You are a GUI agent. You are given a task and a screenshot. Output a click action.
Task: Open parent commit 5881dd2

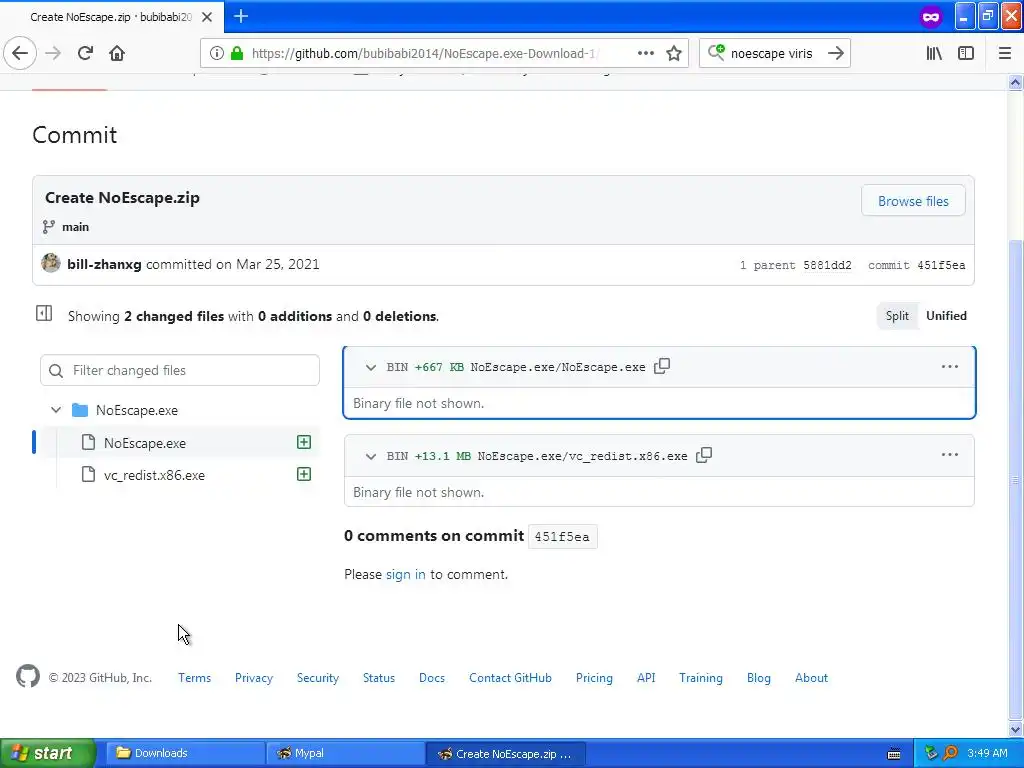coord(827,265)
